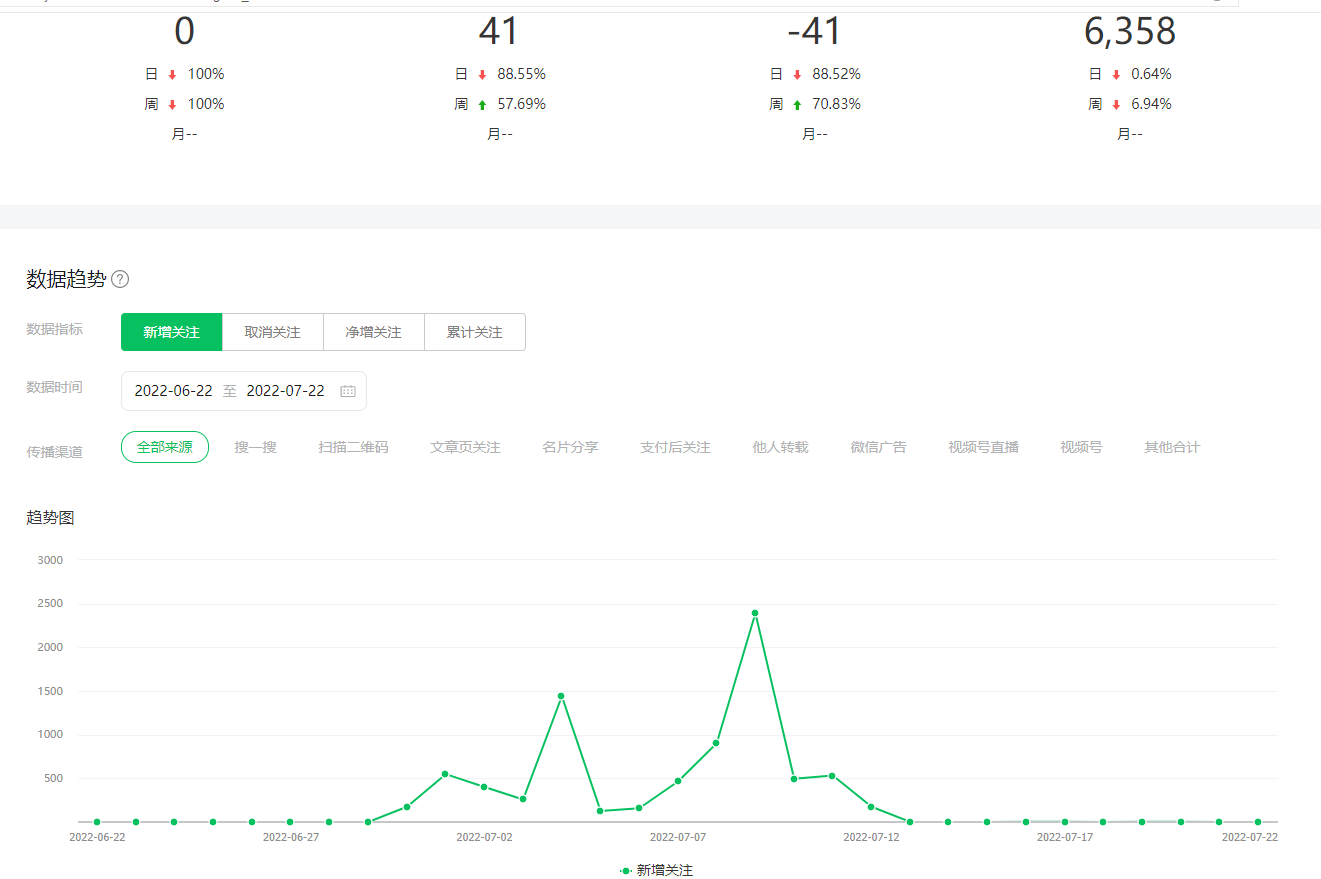Viewport: 1321px width, 879px height.
Task: Filter by 微信广告 channel
Action: coord(878,447)
